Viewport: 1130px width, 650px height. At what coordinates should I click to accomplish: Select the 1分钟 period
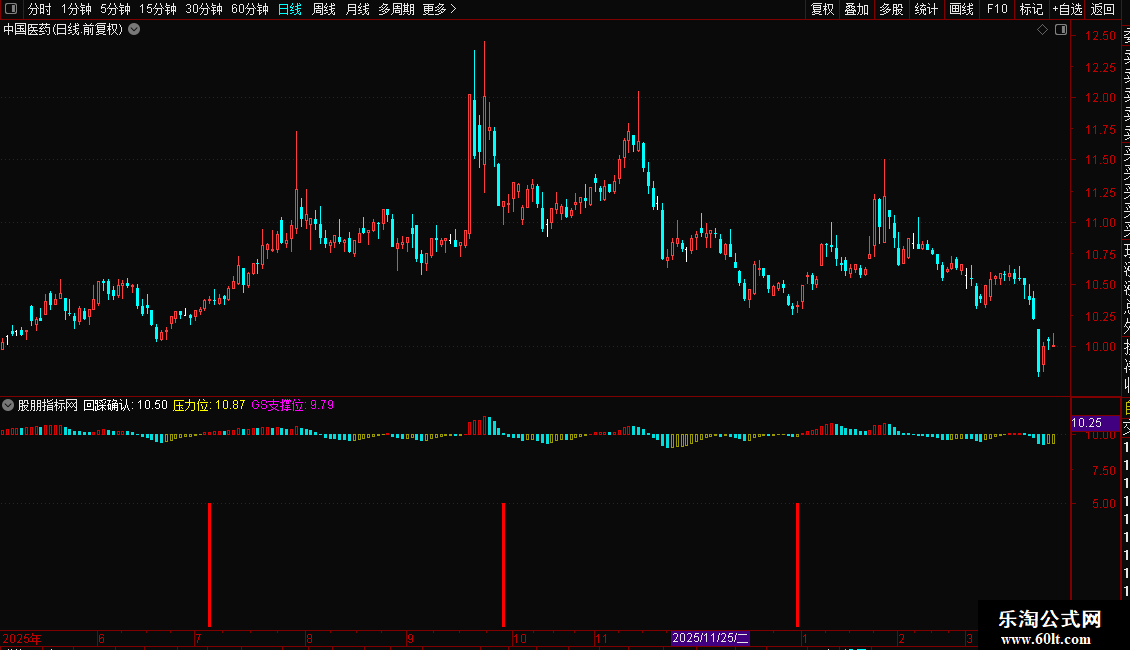pos(76,9)
